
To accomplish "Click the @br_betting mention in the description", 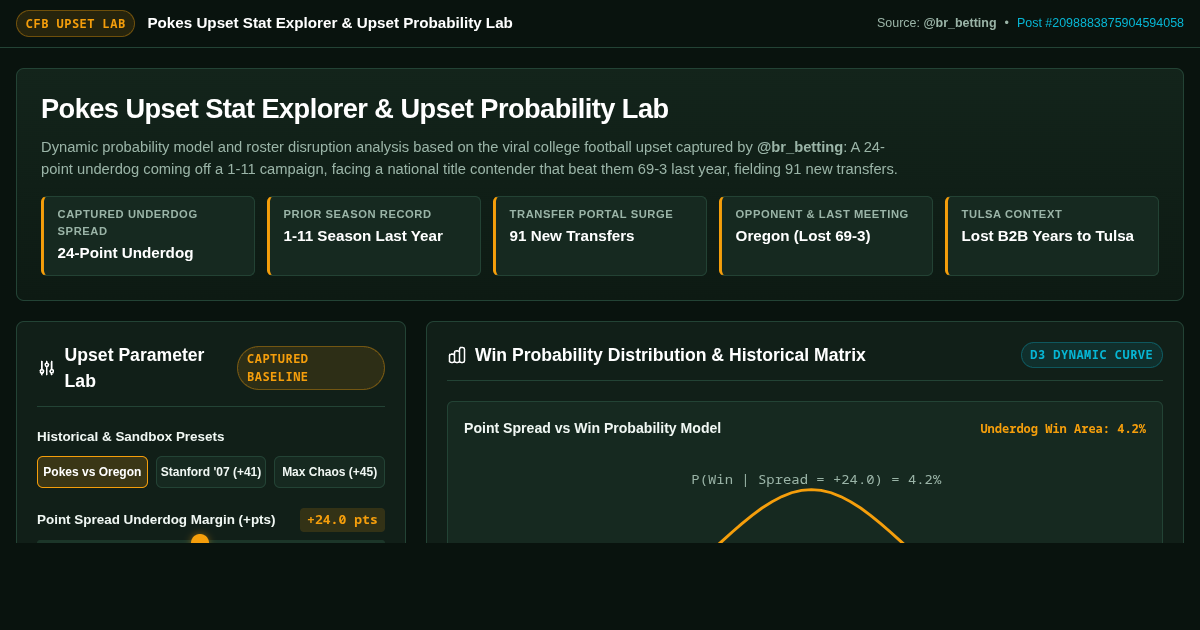I will [800, 147].
